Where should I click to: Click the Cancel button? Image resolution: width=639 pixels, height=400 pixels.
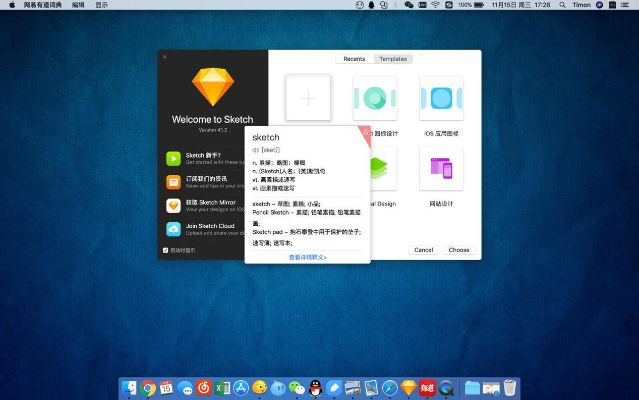(423, 250)
